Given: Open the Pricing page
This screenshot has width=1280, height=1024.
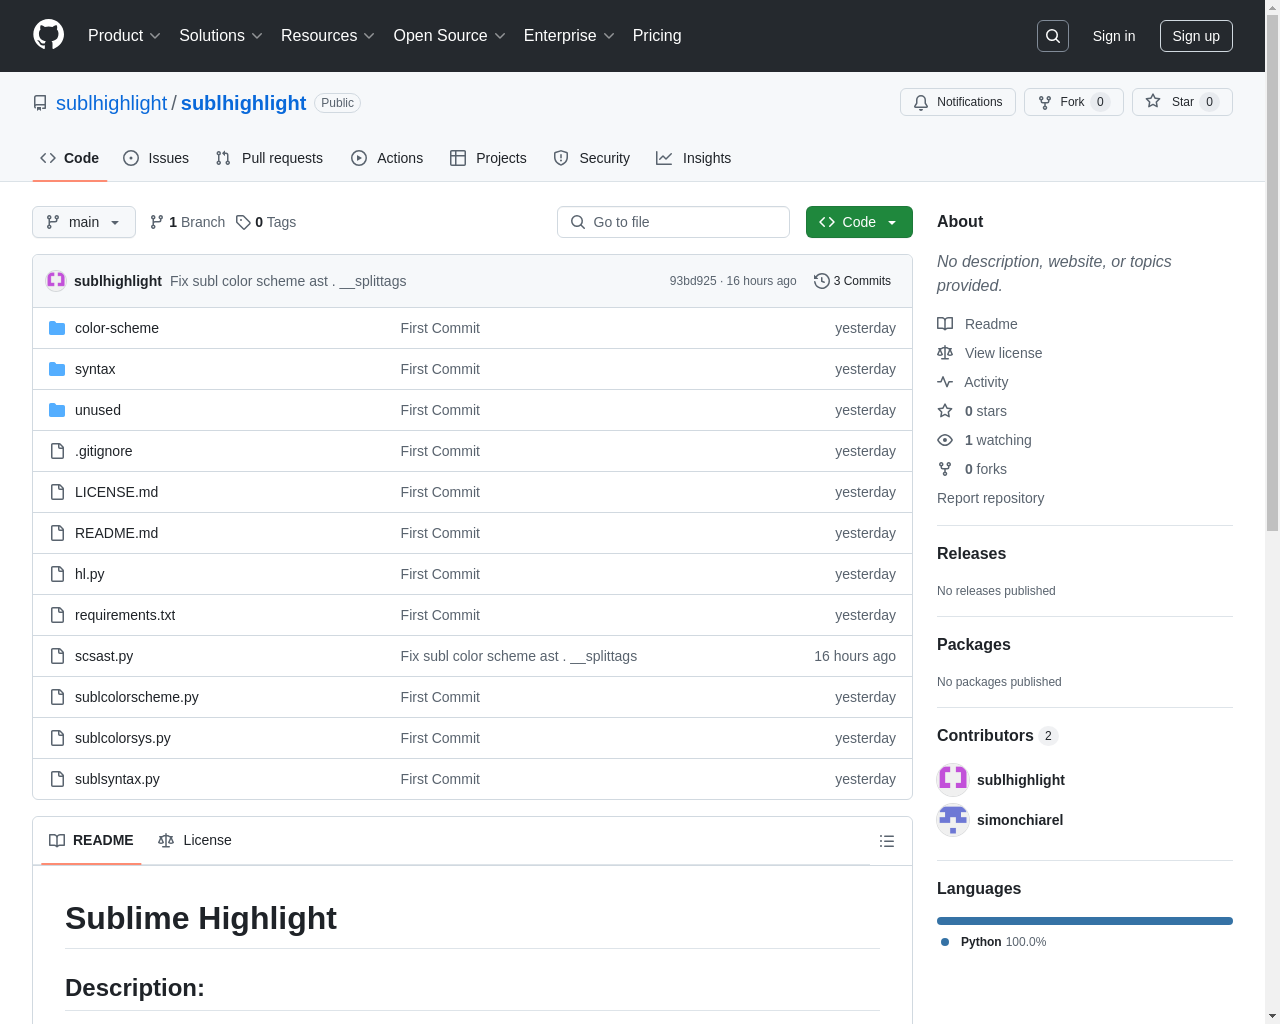Looking at the screenshot, I should coord(657,36).
